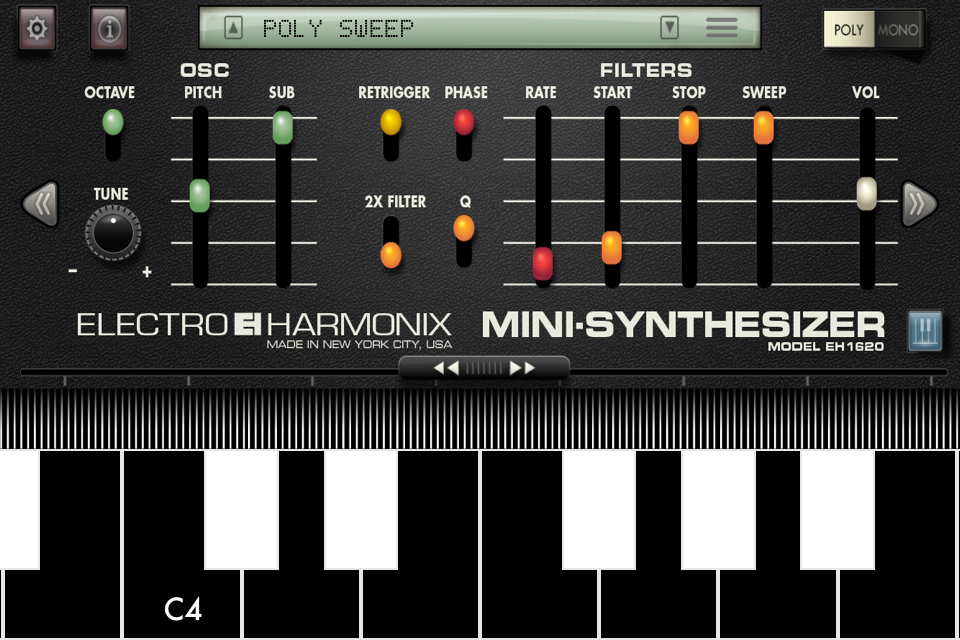This screenshot has height=640, width=960.
Task: Click the red RATE slider handle
Action: pyautogui.click(x=542, y=263)
